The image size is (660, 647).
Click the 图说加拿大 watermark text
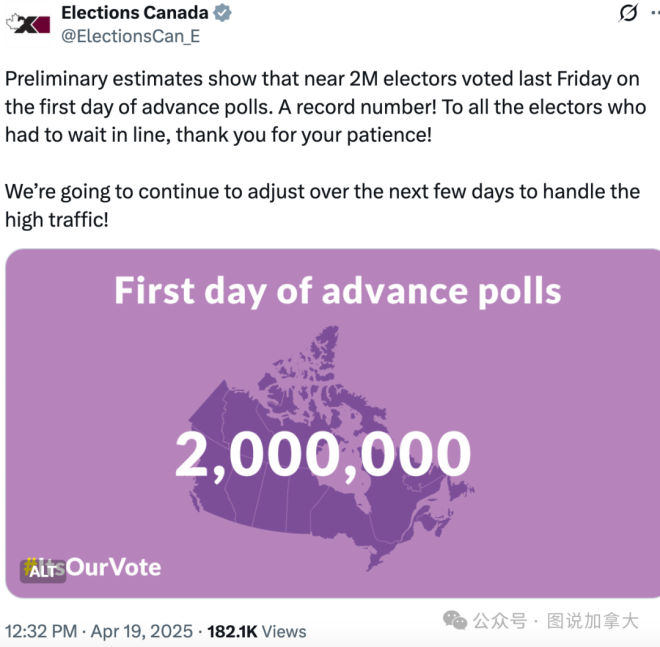592,621
